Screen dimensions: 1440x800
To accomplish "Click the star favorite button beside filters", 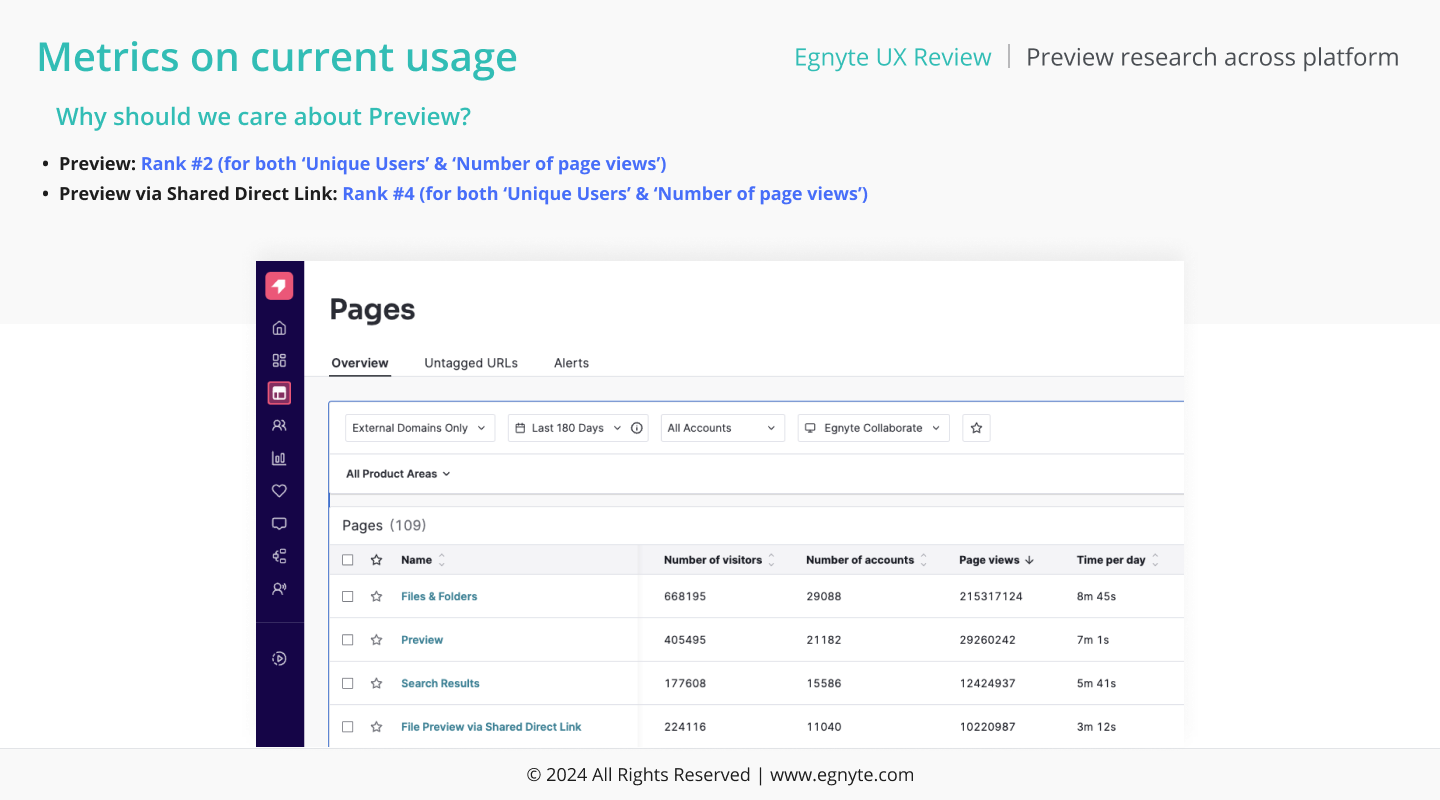I will point(976,428).
